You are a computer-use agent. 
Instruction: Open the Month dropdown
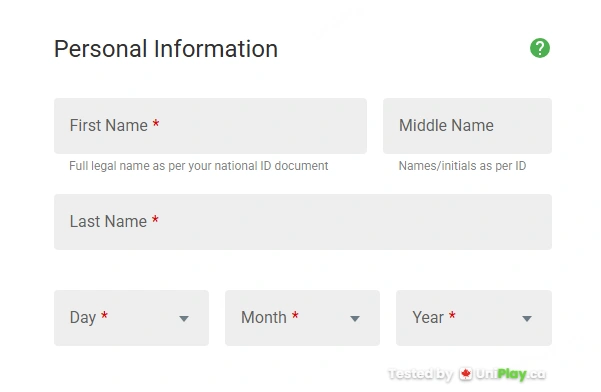point(302,318)
